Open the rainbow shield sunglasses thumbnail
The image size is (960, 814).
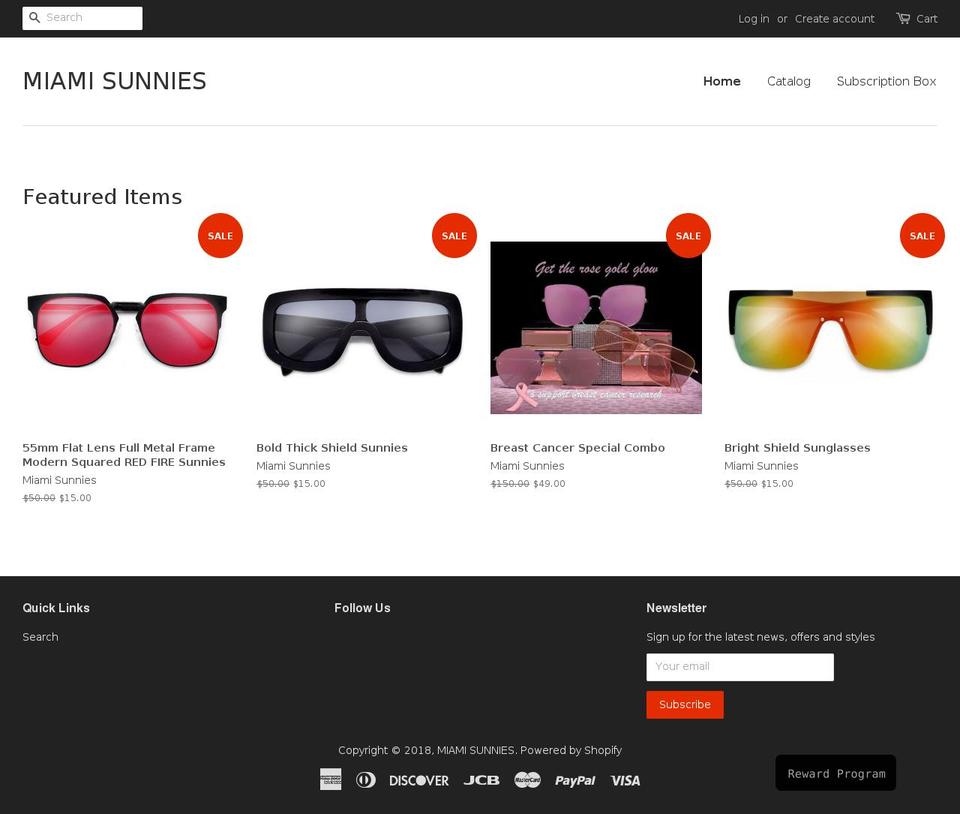(830, 329)
